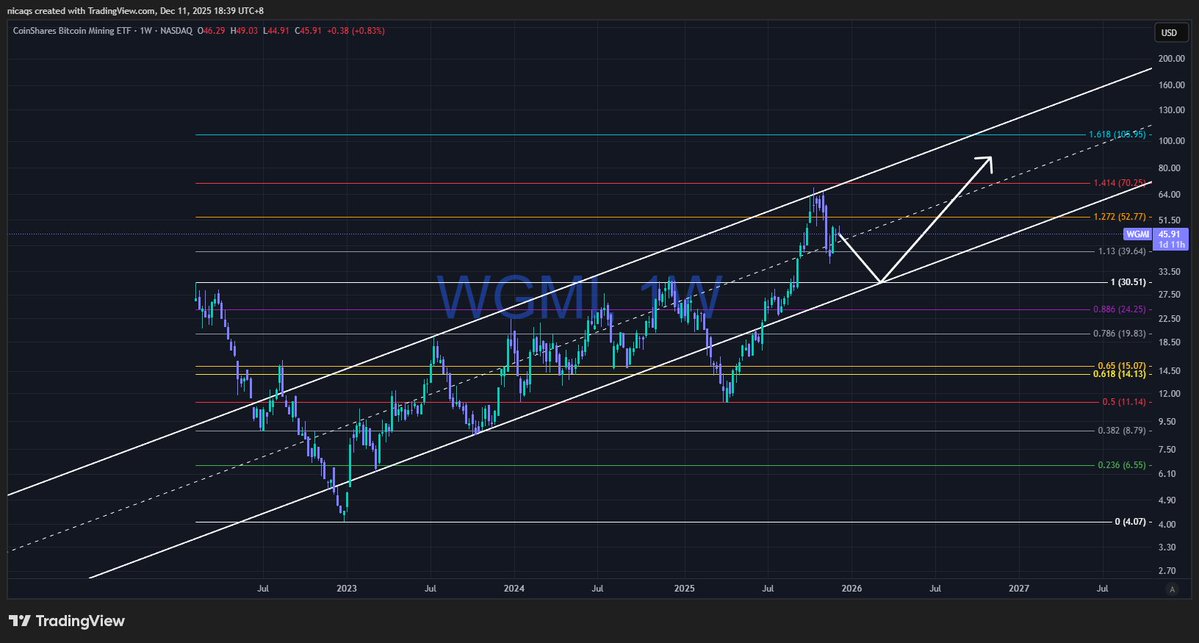Click the TradingView logo at bottom left
This screenshot has width=1199, height=643.
click(67, 621)
